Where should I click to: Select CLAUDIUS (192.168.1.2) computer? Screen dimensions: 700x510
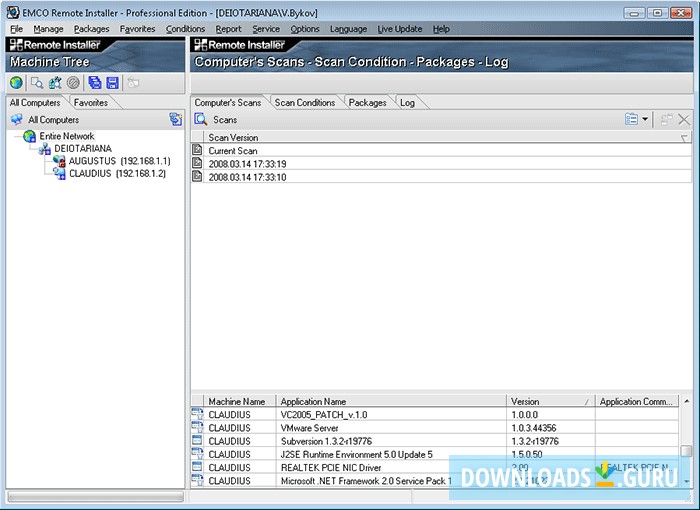click(x=117, y=174)
